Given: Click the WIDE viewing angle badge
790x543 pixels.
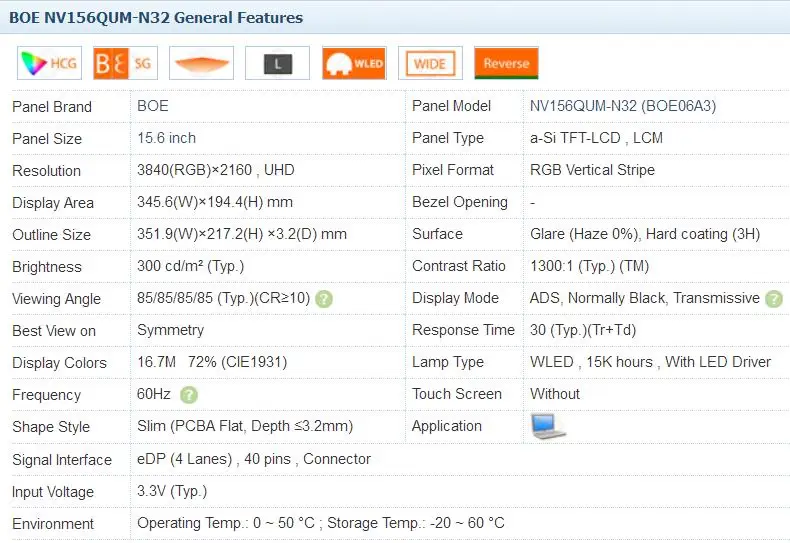Looking at the screenshot, I should coord(429,63).
